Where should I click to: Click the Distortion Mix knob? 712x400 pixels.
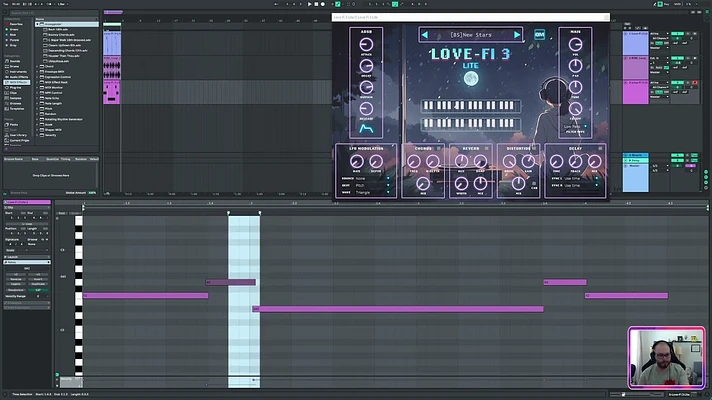click(518, 183)
